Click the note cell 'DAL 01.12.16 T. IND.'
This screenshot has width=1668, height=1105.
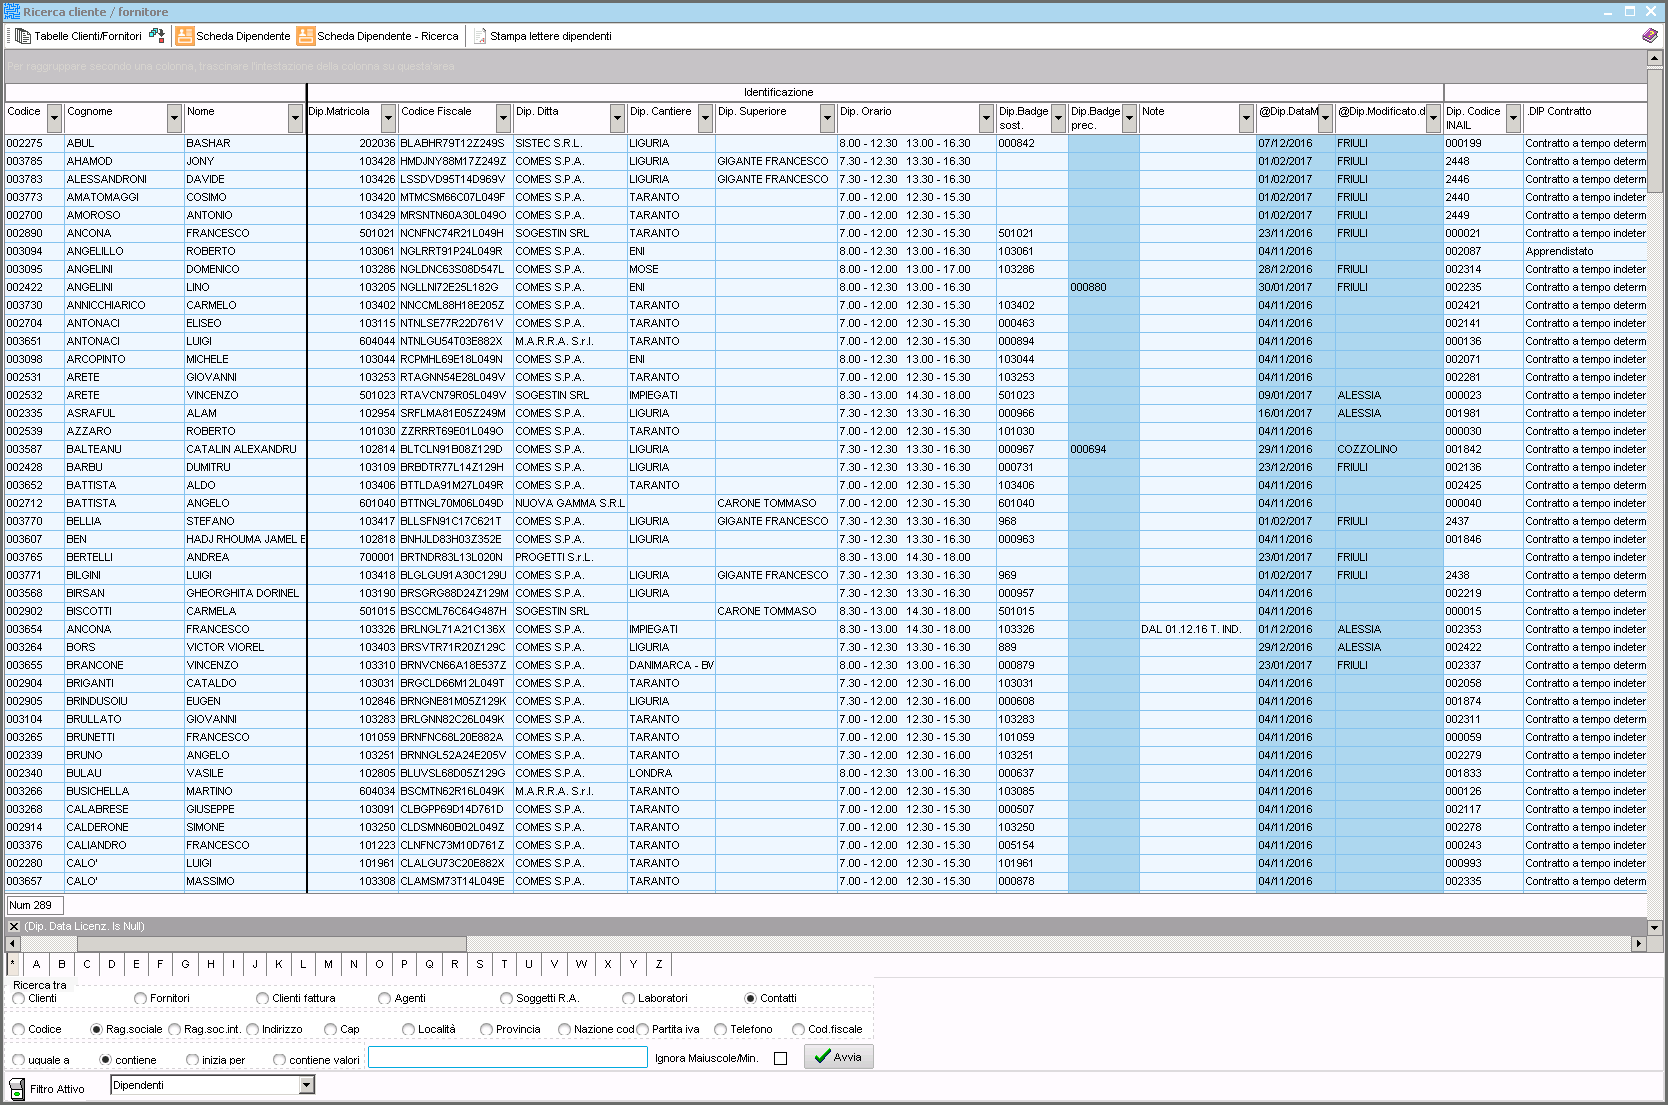pos(1197,629)
